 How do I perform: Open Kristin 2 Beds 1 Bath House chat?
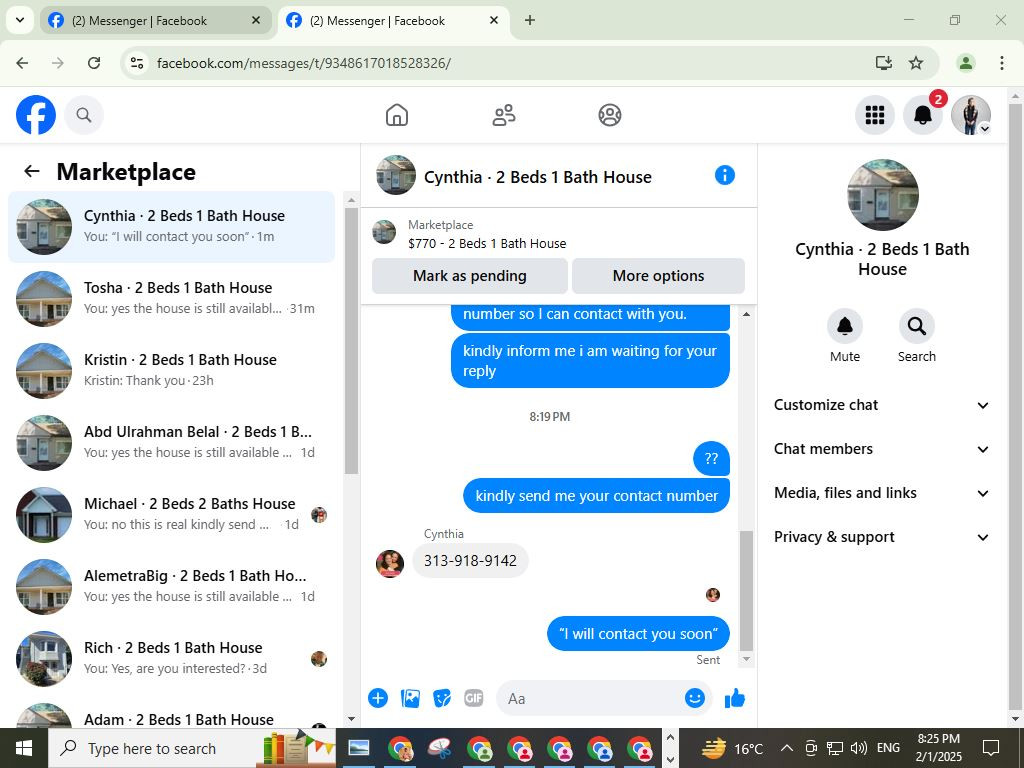click(x=171, y=370)
